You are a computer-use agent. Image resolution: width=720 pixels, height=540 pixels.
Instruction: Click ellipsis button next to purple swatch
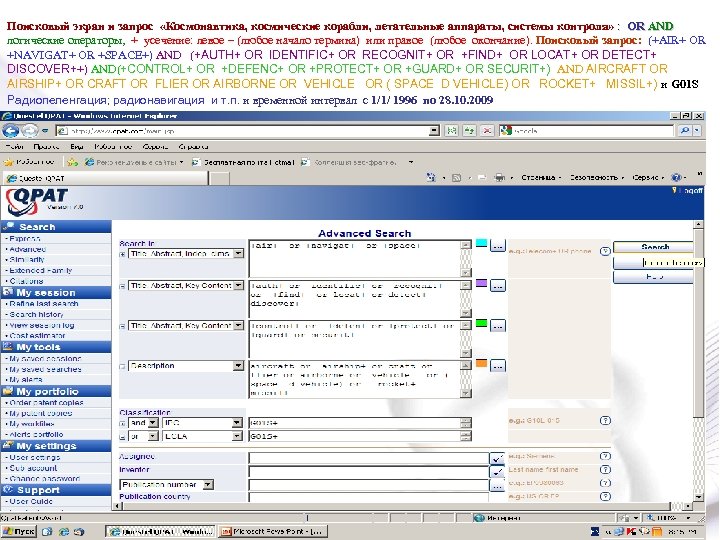497,286
